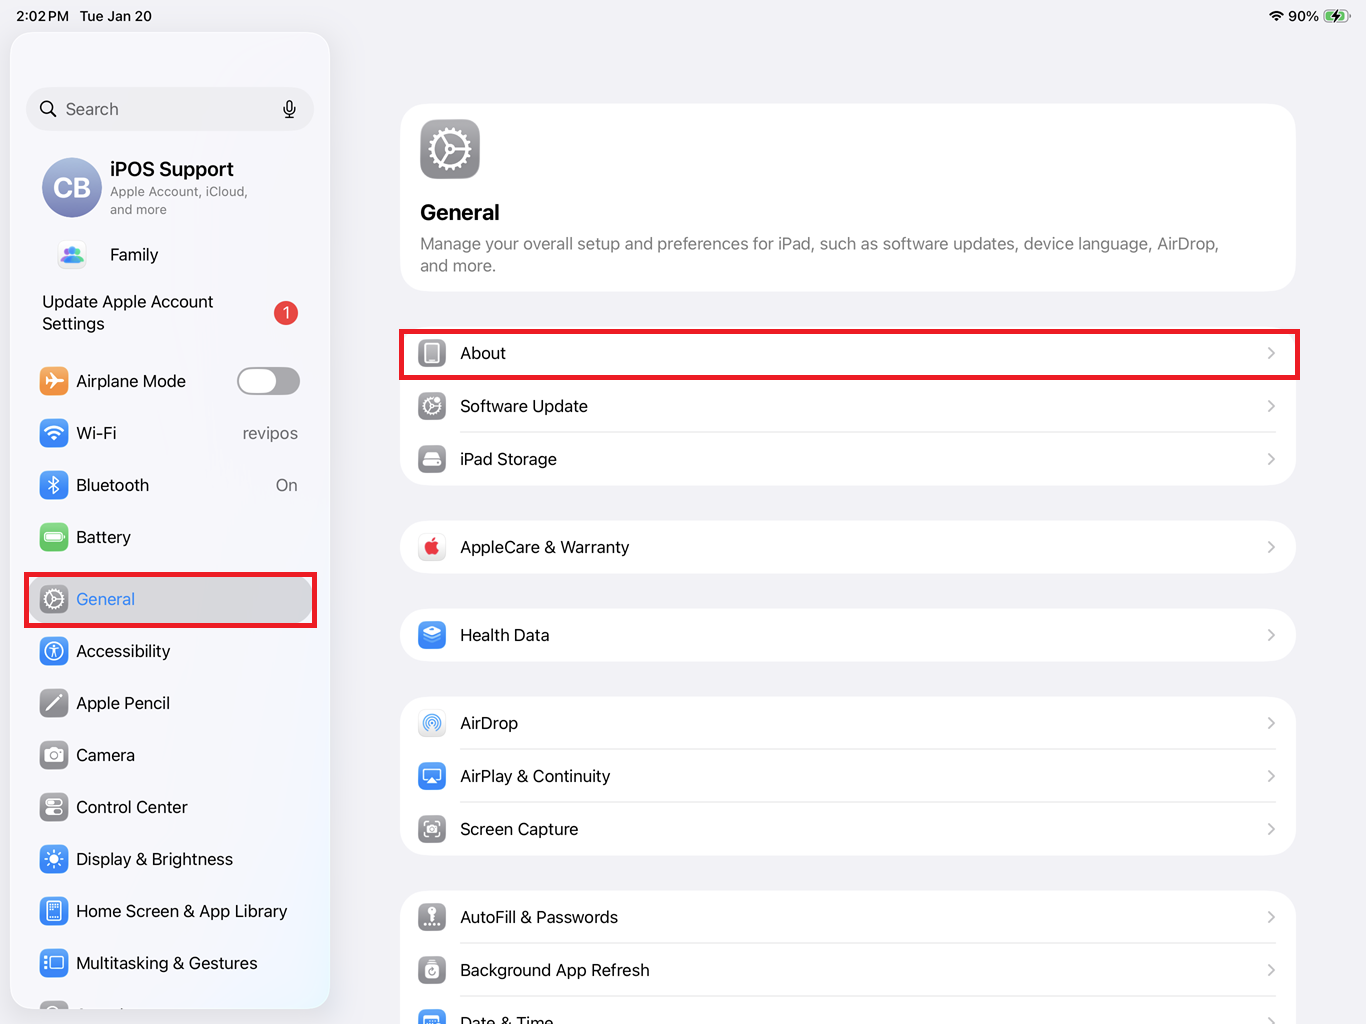This screenshot has width=1366, height=1024.
Task: Tap the Screen Capture chevron
Action: (x=1271, y=829)
